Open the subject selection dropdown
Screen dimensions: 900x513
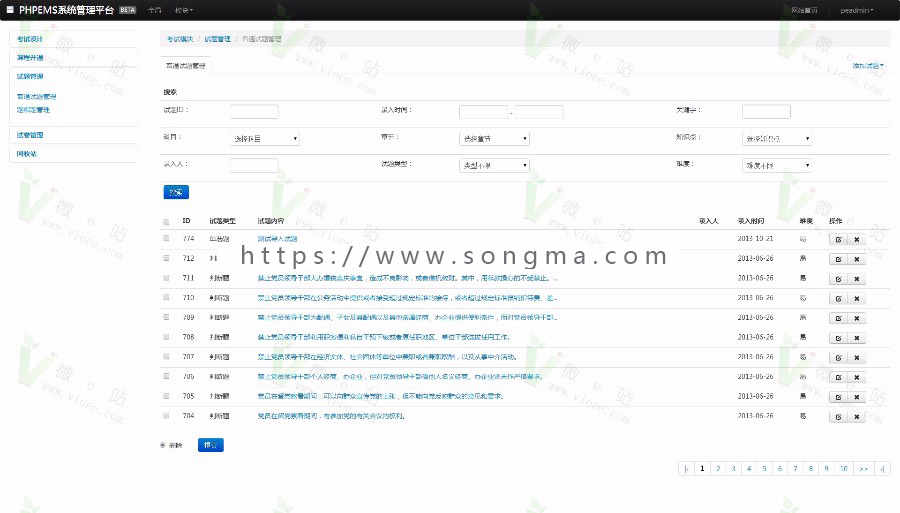click(265, 138)
